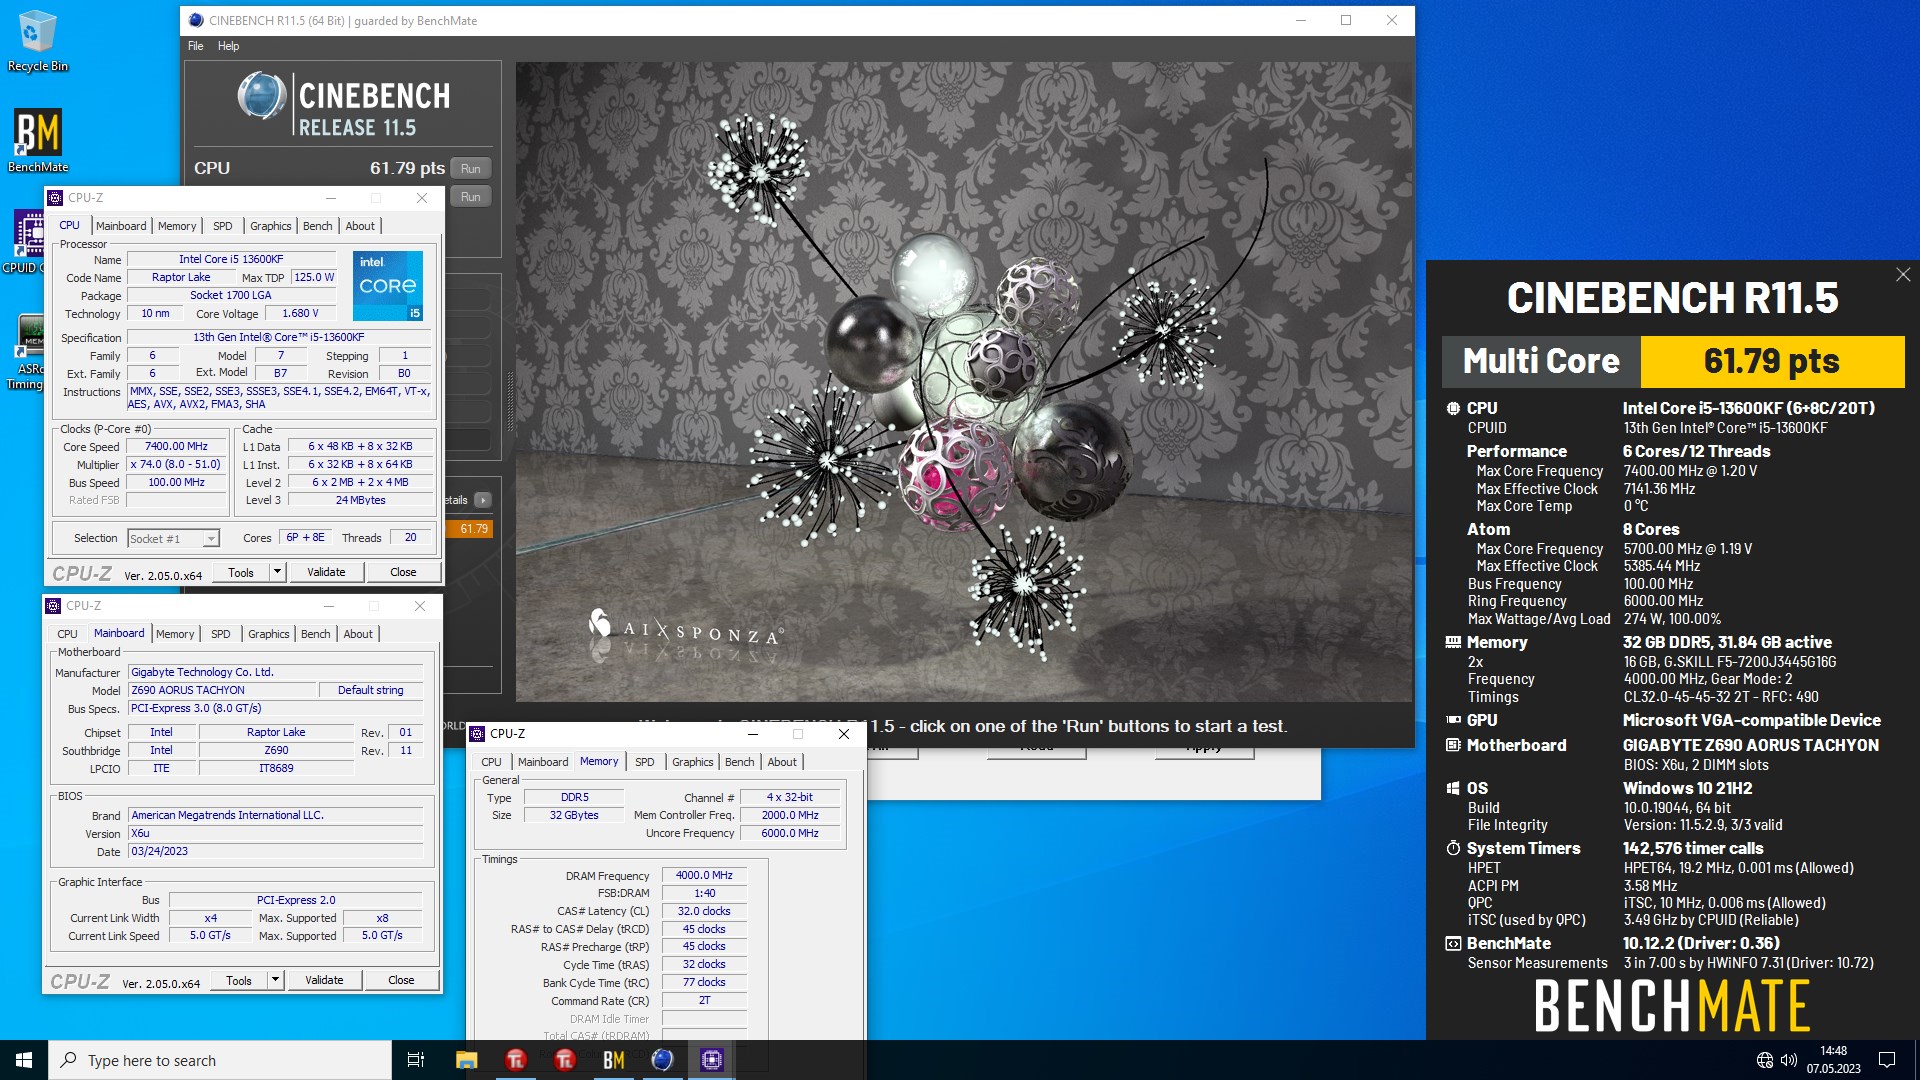Open Task View from the taskbar

(x=416, y=1060)
